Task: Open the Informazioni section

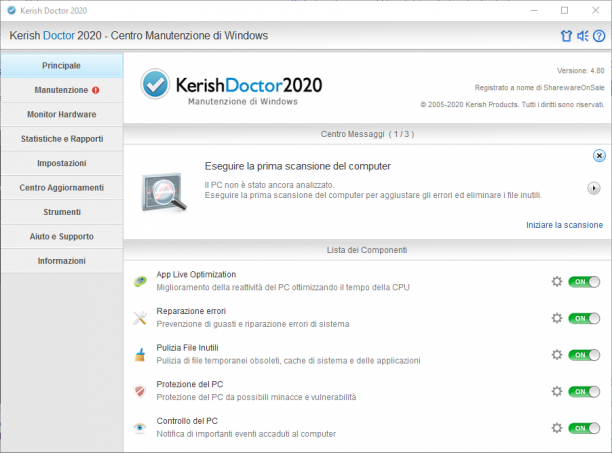Action: (62, 261)
